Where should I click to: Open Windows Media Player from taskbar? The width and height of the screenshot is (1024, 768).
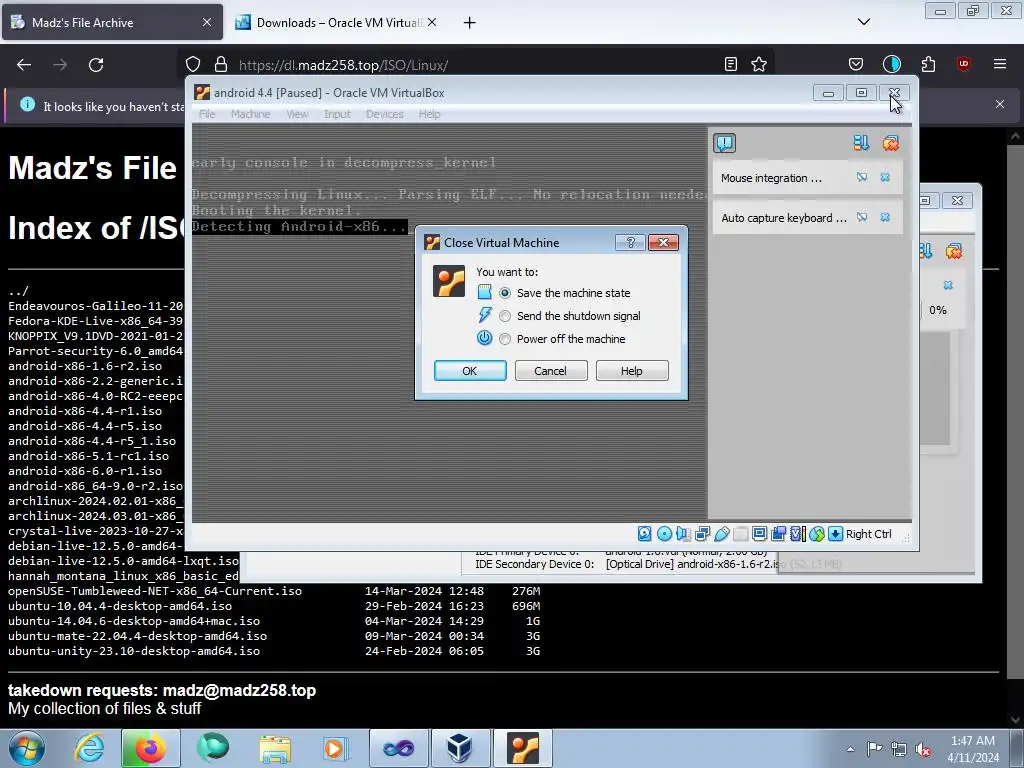coord(336,748)
